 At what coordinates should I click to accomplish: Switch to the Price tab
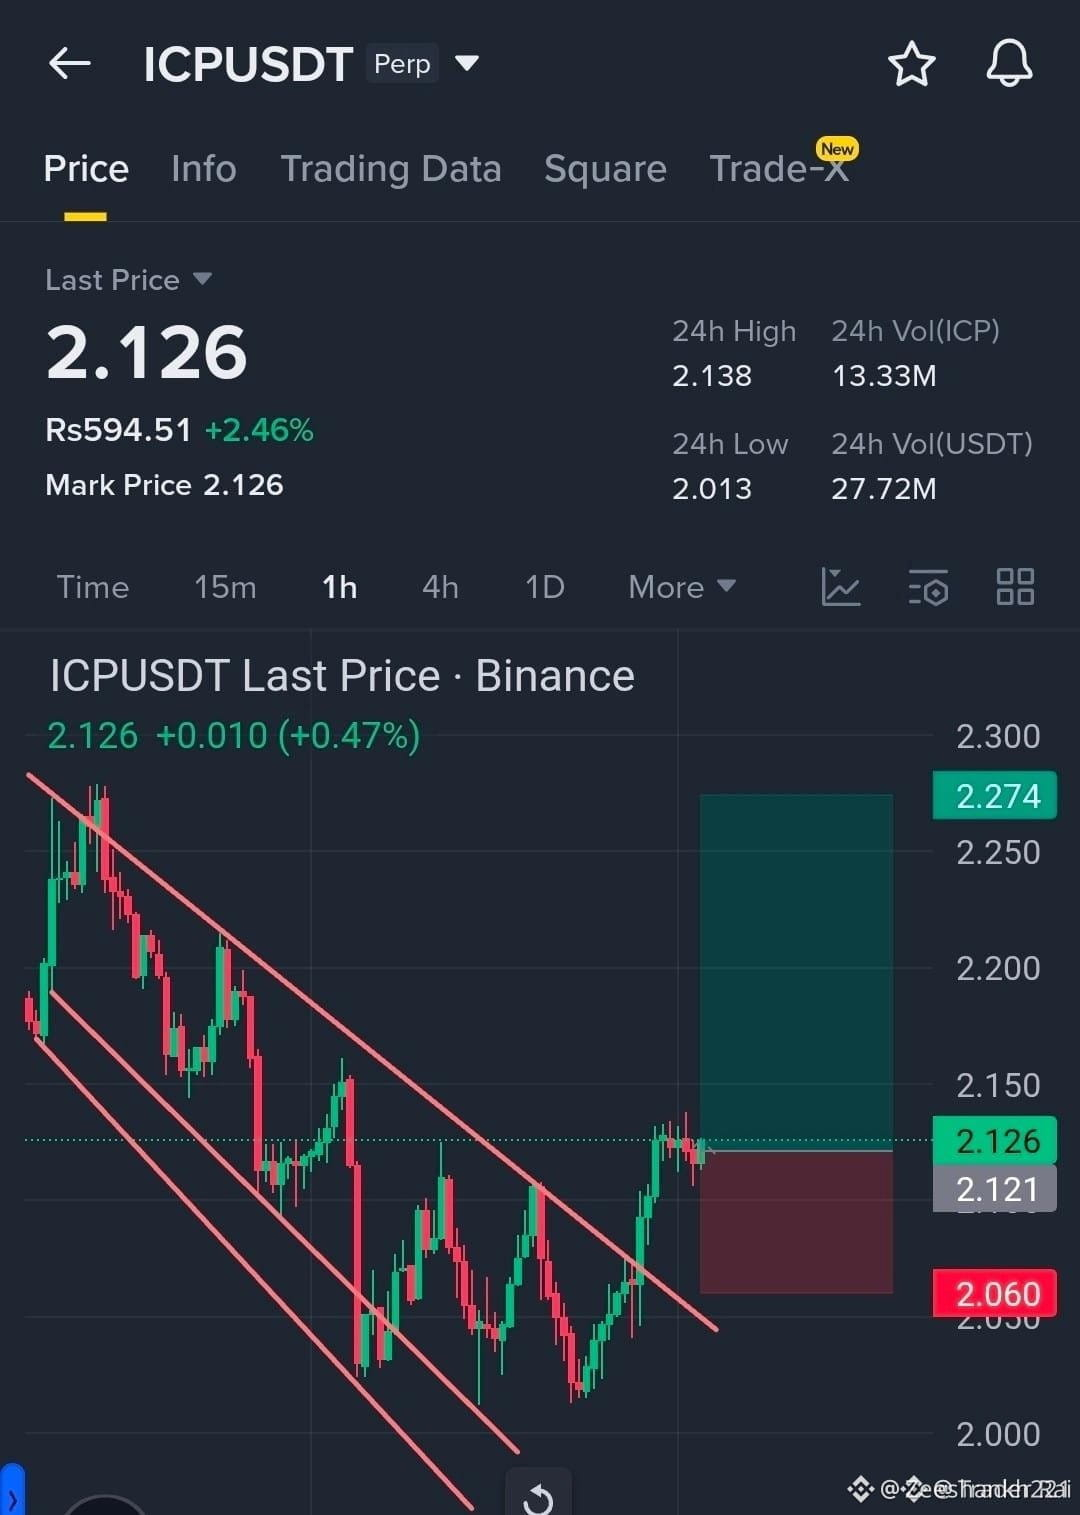click(86, 168)
